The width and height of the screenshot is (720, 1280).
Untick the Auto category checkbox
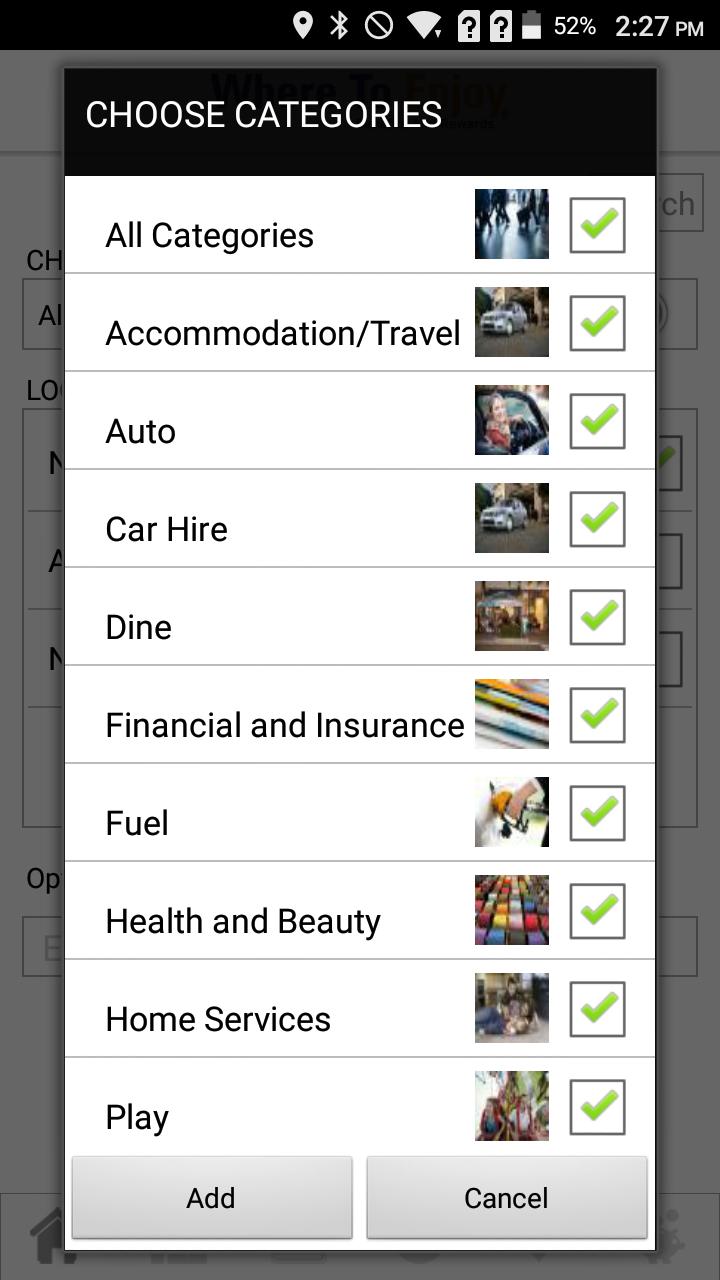click(x=597, y=421)
